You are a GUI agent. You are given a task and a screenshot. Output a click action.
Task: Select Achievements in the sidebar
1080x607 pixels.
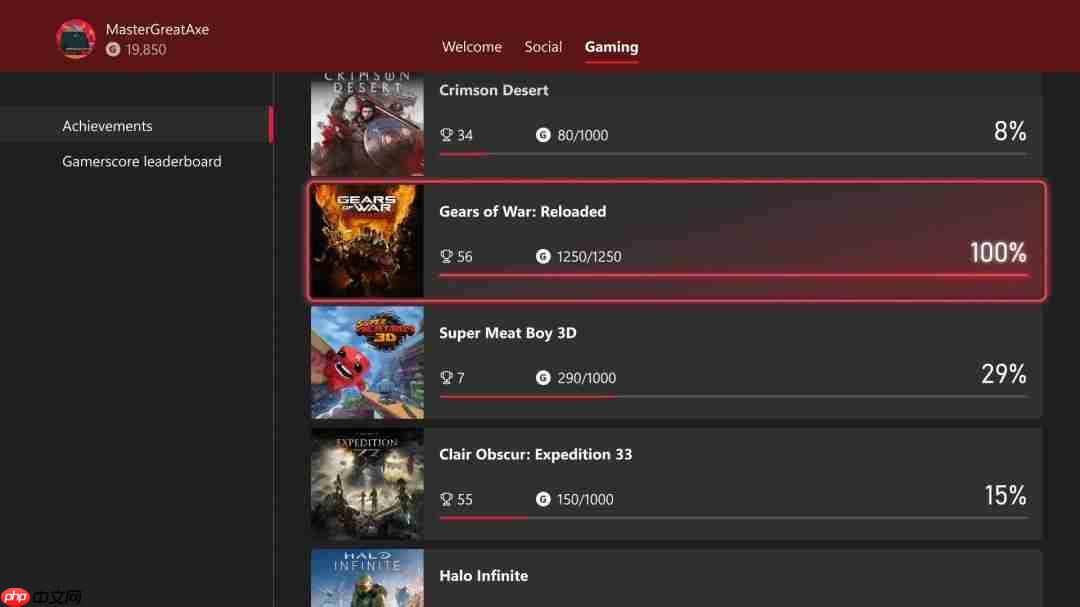pos(136,125)
